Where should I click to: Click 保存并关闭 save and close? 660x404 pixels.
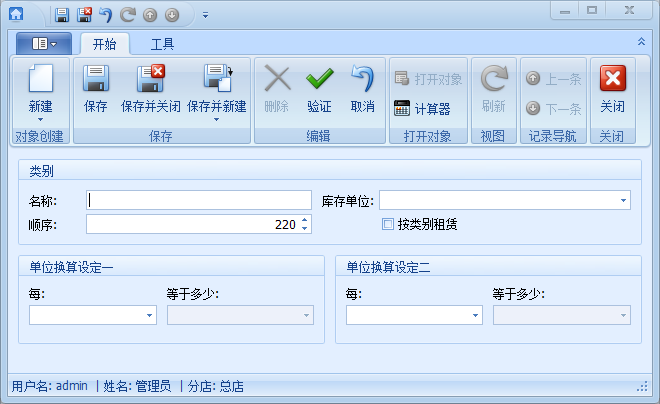(151, 90)
